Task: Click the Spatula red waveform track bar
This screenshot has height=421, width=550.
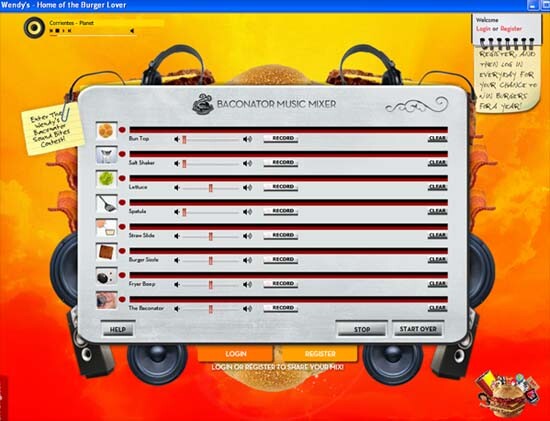Action: pyautogui.click(x=289, y=202)
